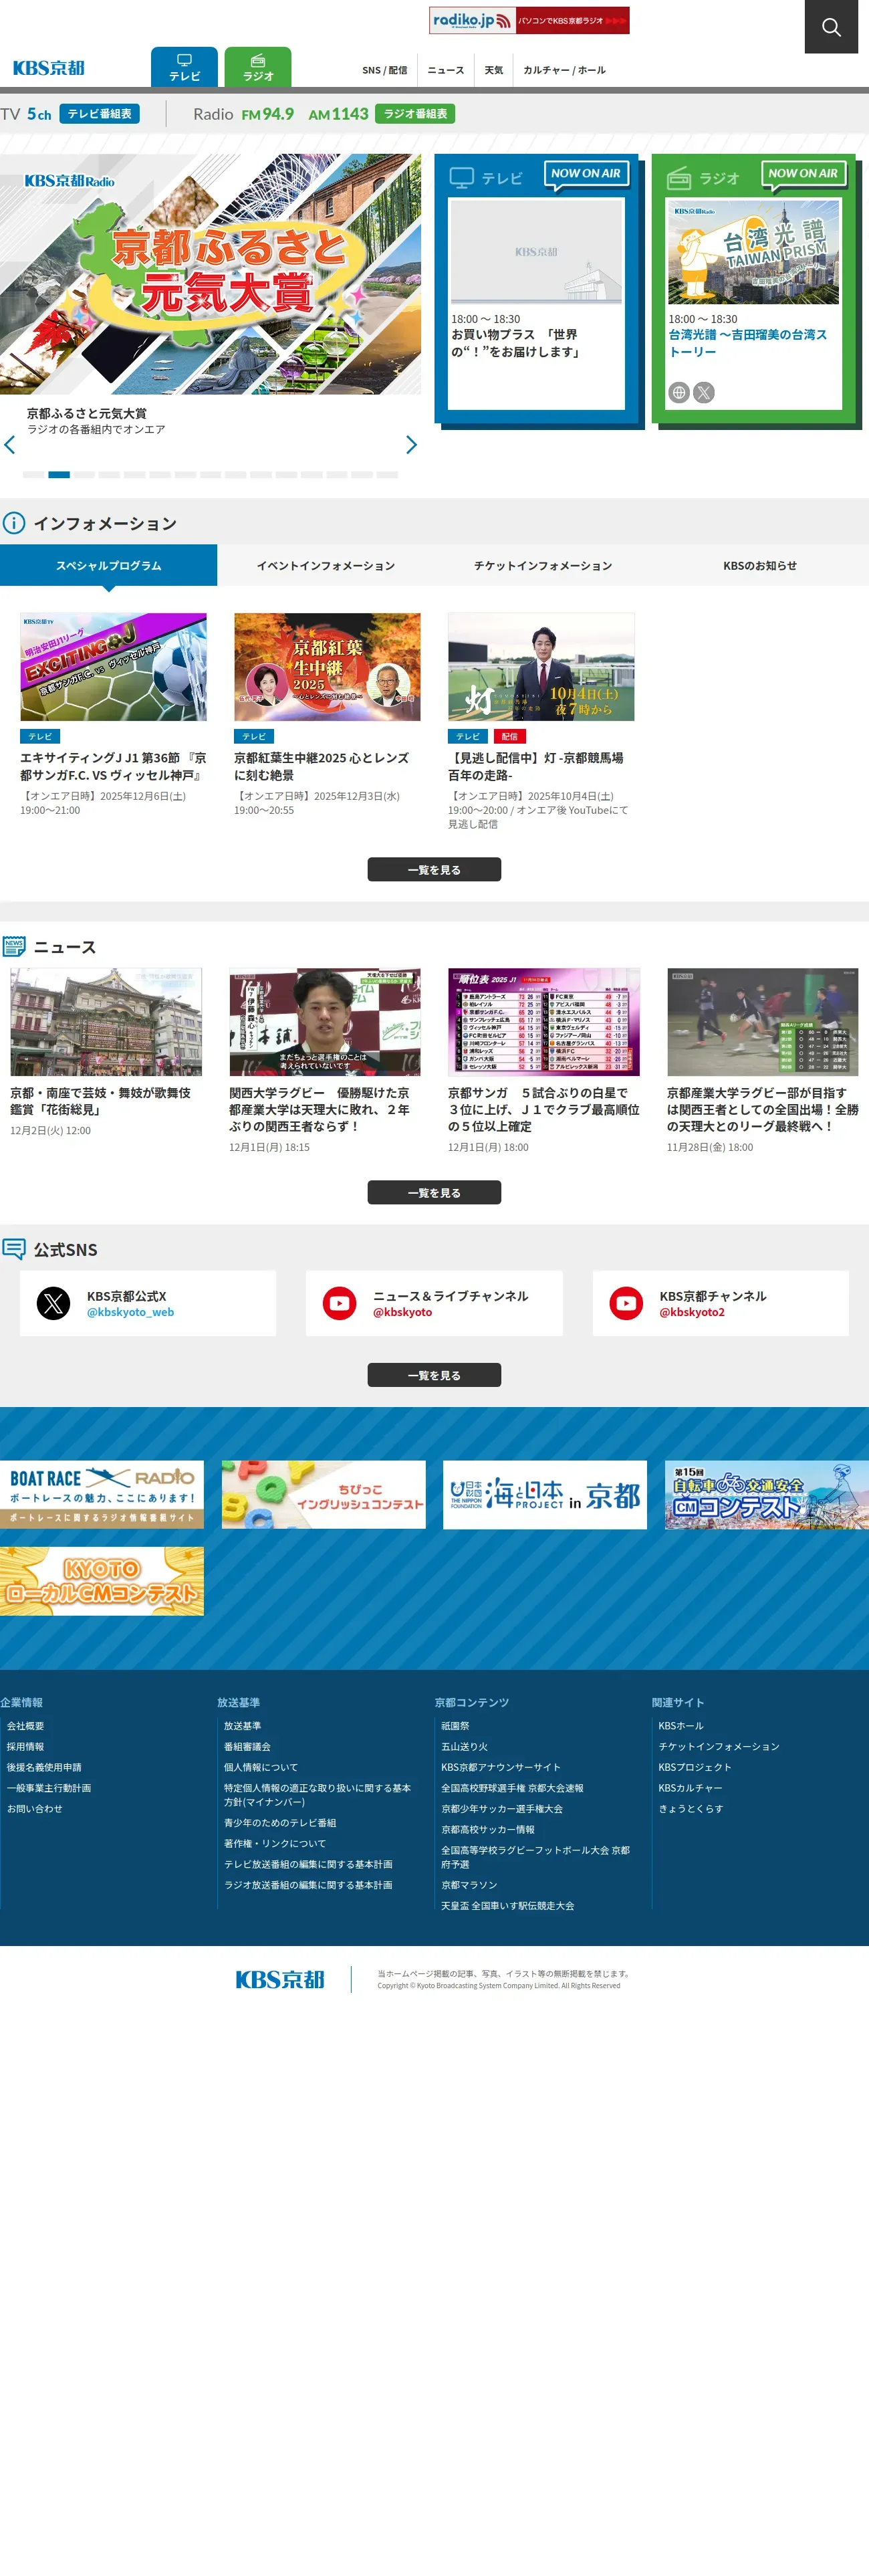Click the KBS京都 header logo
The width and height of the screenshot is (869, 2576).
49,68
